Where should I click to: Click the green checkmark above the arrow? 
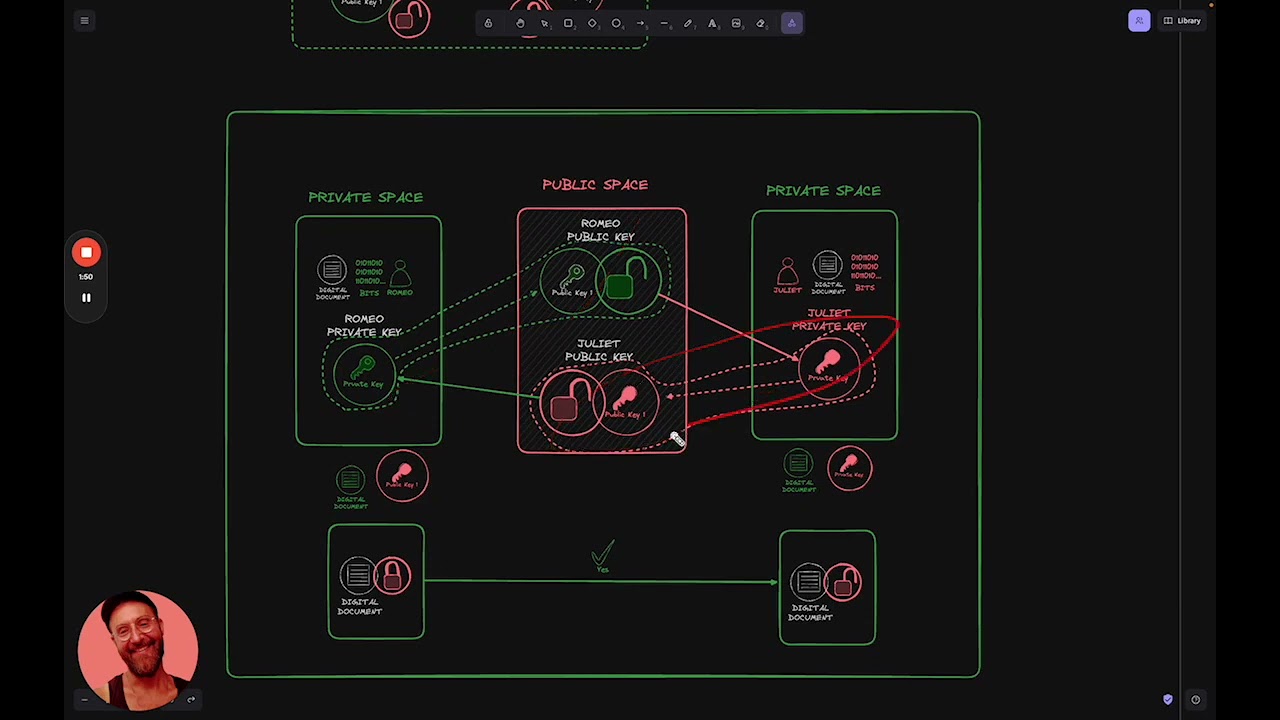click(x=602, y=553)
